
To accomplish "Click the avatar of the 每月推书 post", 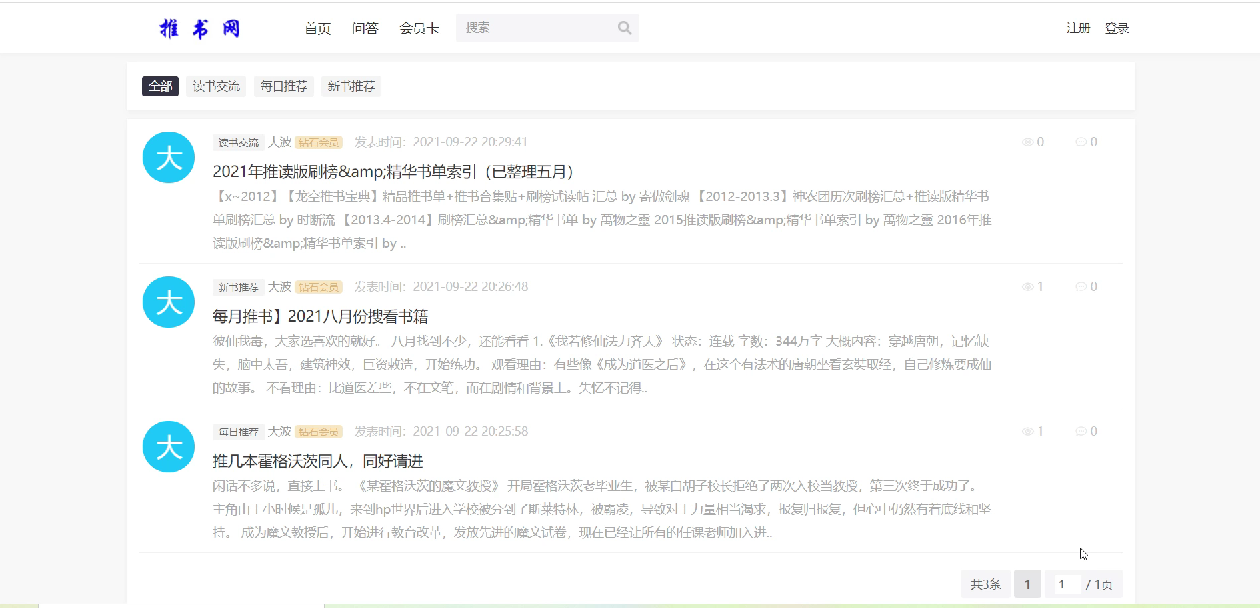I will click(x=169, y=302).
